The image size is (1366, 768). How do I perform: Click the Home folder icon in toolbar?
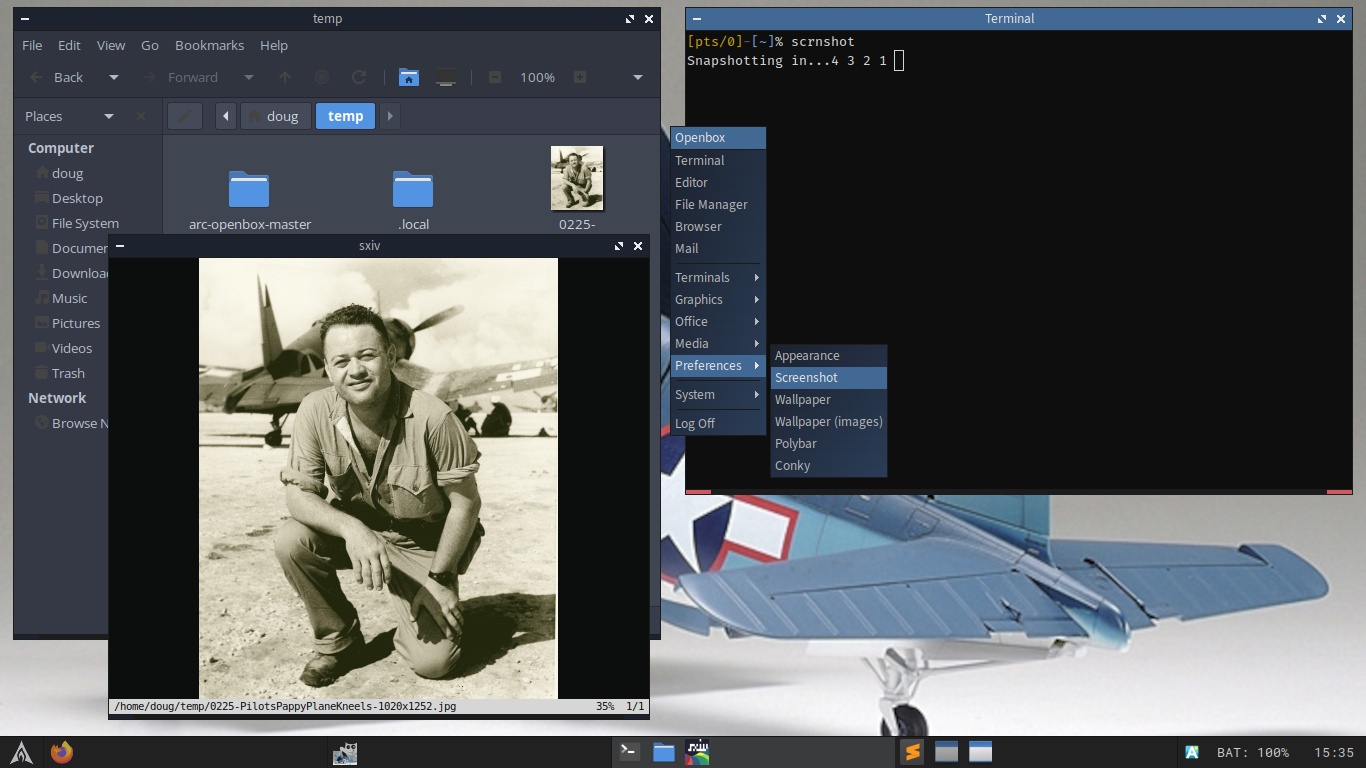pos(408,77)
